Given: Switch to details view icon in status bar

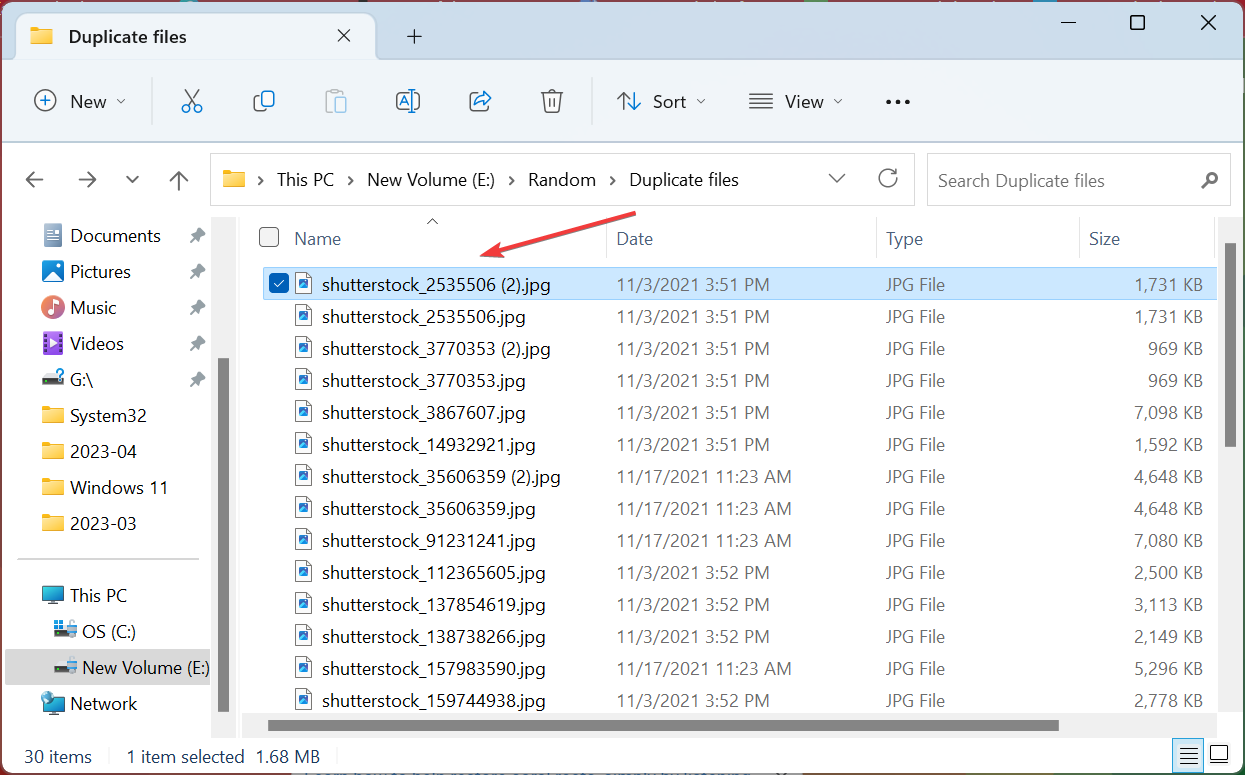Looking at the screenshot, I should point(1187,754).
